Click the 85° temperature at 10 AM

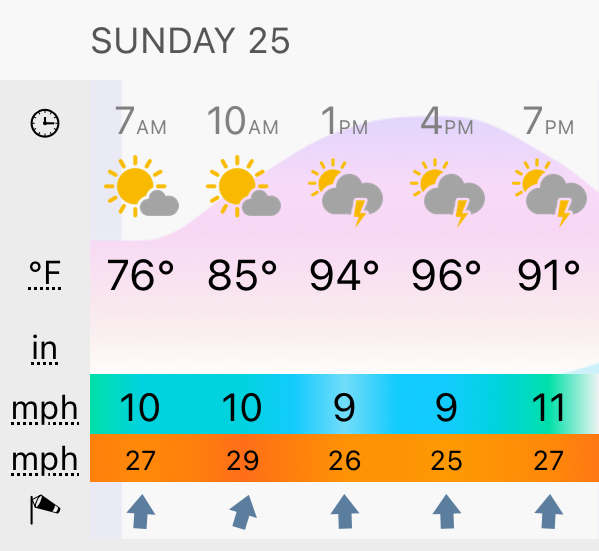click(x=242, y=275)
